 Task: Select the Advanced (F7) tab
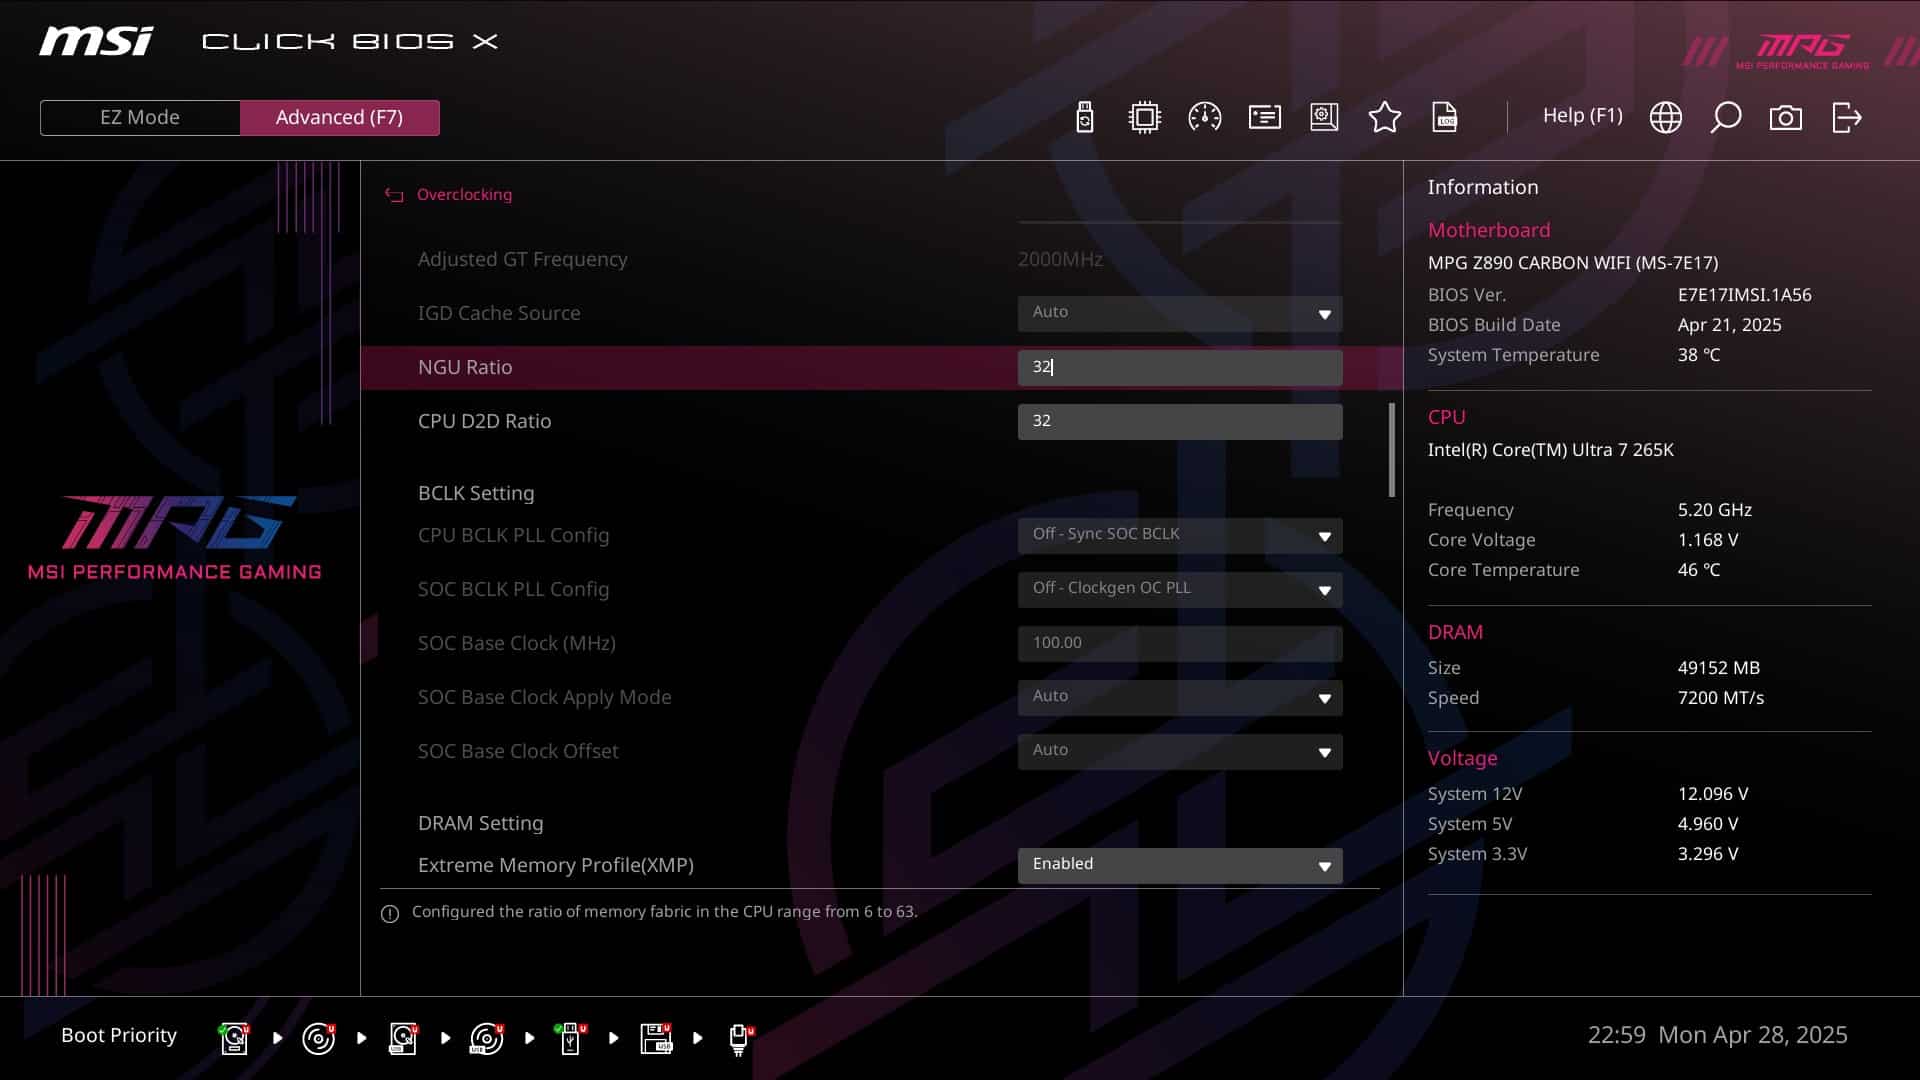(x=340, y=117)
